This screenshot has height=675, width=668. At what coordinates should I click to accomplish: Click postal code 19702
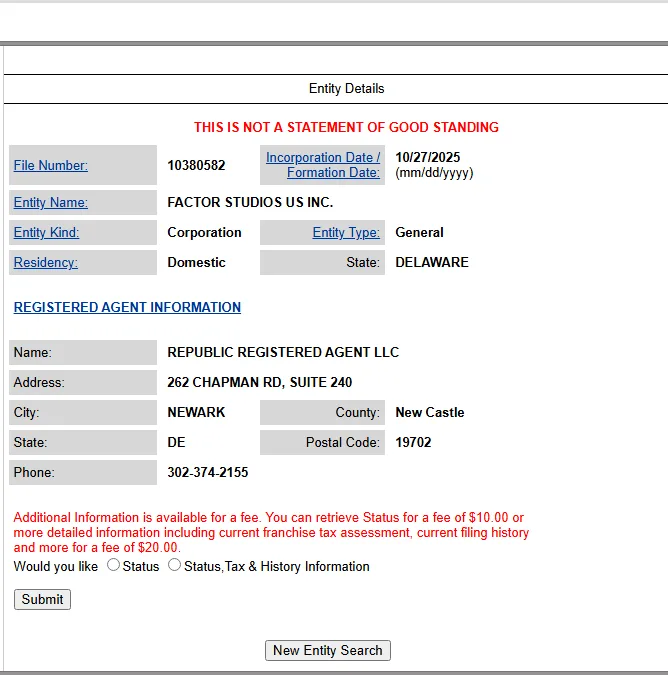(x=413, y=443)
